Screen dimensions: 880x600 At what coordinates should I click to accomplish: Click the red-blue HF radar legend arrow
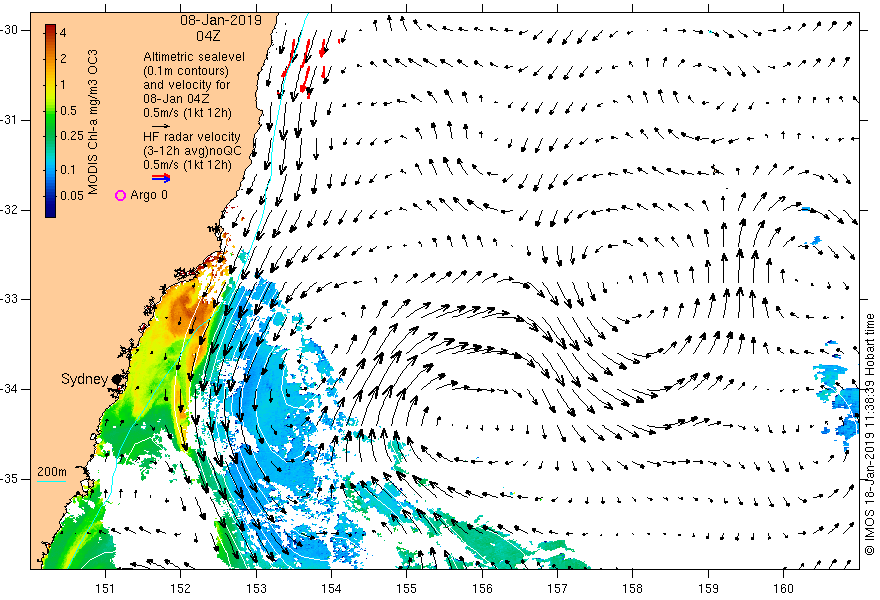[x=161, y=178]
